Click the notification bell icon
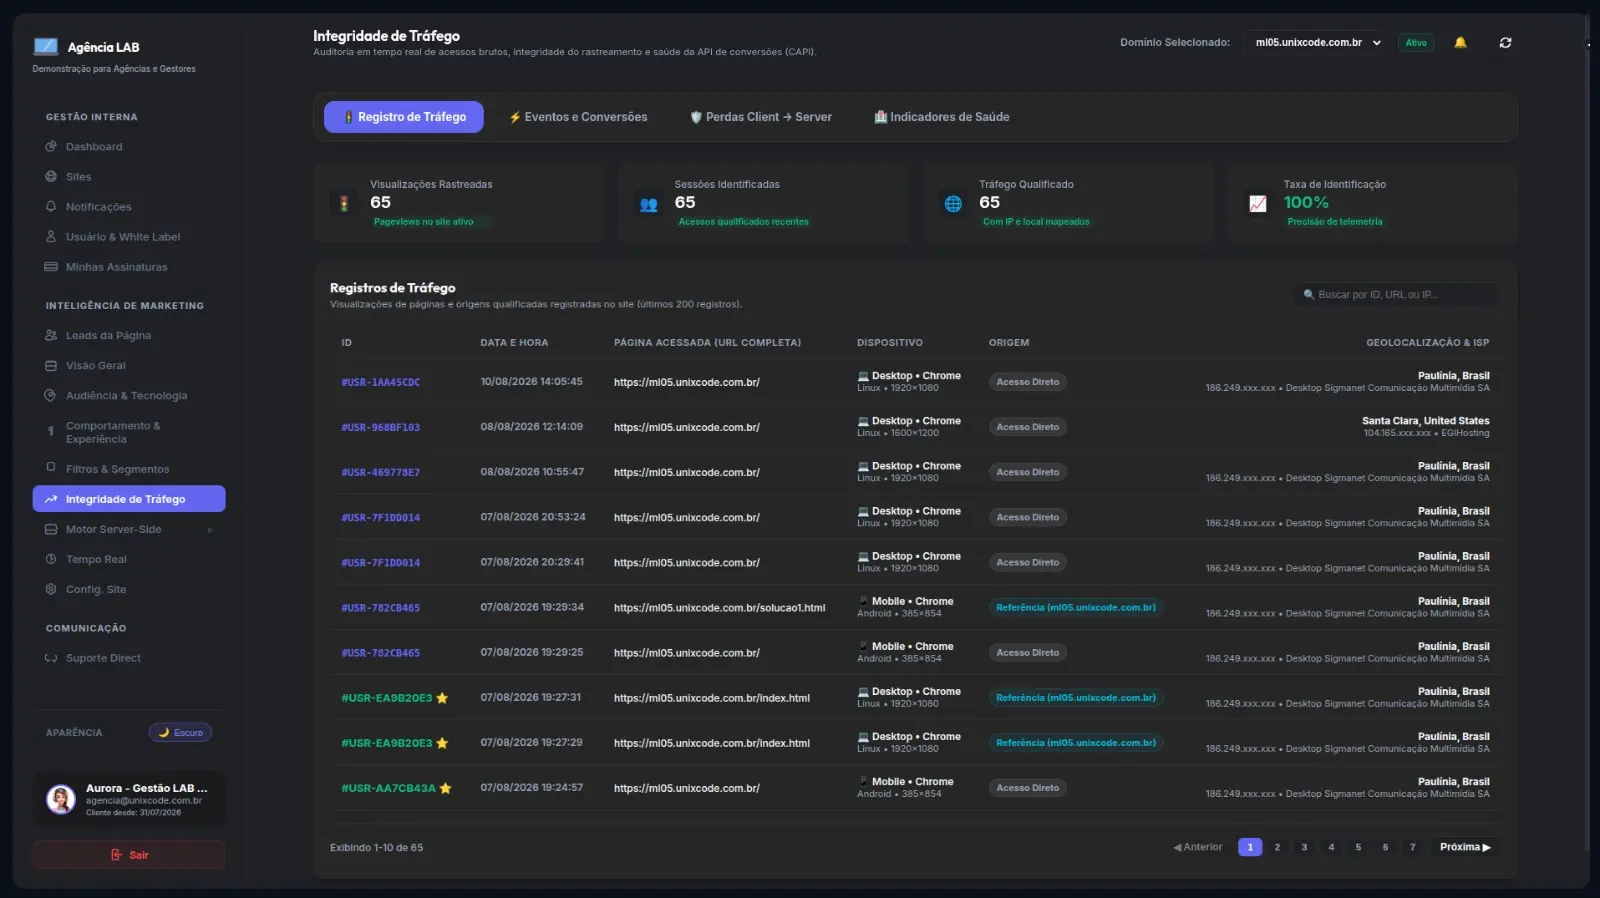The height and width of the screenshot is (898, 1600). pyautogui.click(x=1460, y=42)
